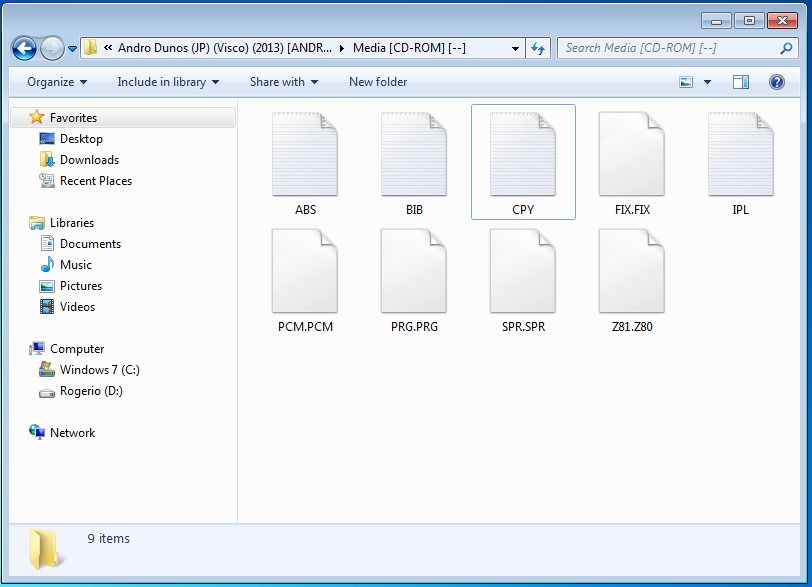Click the search magnifier icon
The height and width of the screenshot is (587, 812).
[786, 48]
